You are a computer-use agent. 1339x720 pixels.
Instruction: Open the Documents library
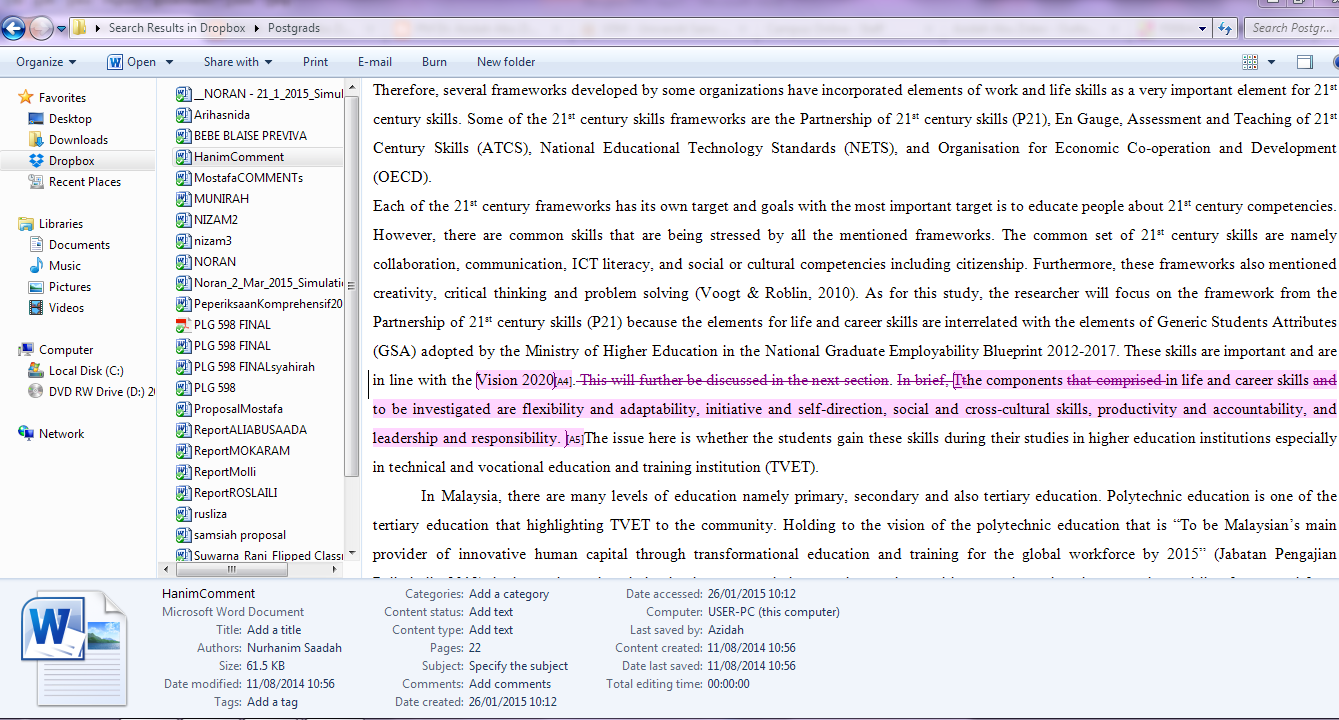click(x=79, y=245)
